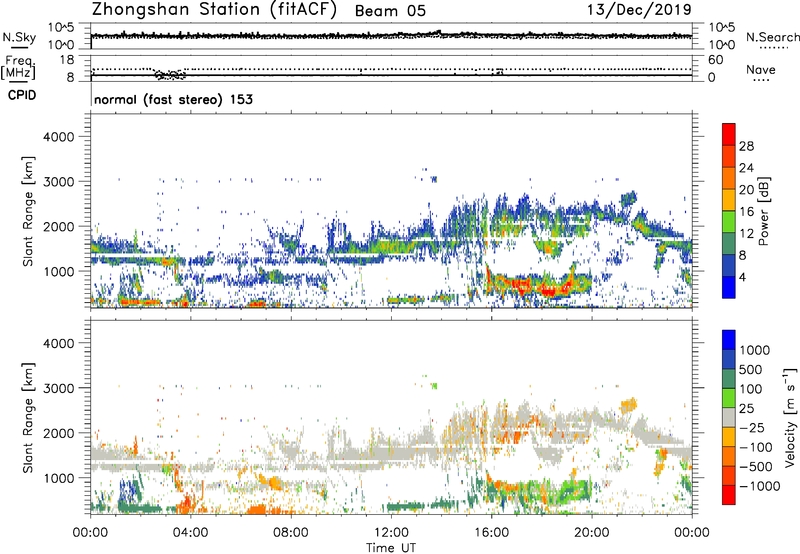Click the 'Power [dB]' colorbar title
Viewport: 800px width, 554px height.
[763, 211]
